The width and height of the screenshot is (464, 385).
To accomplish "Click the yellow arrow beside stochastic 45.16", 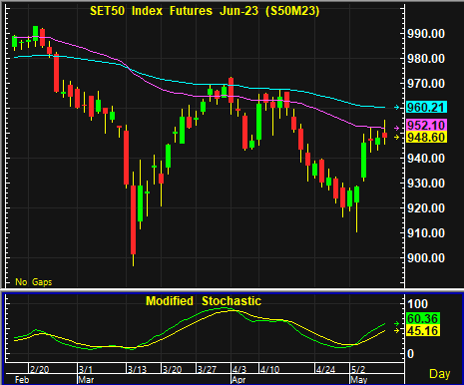I will tap(397, 330).
